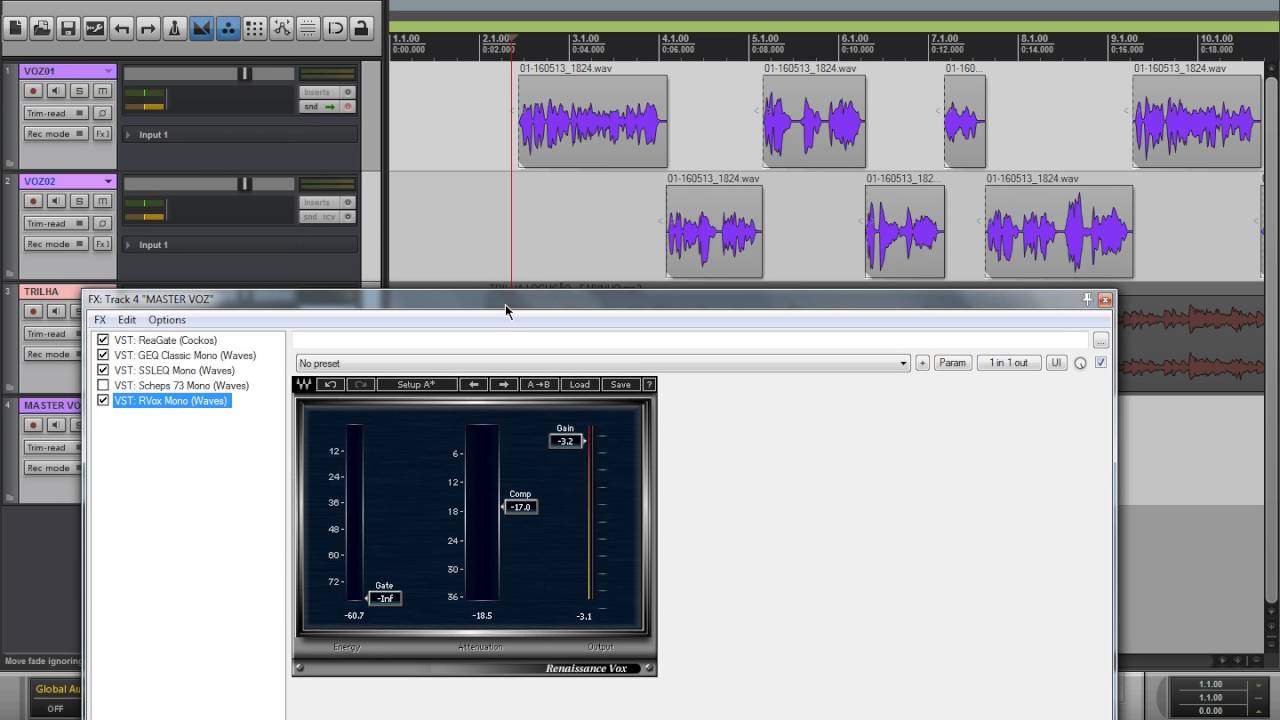
Task: Toggle the metronome icon
Action: [174, 28]
